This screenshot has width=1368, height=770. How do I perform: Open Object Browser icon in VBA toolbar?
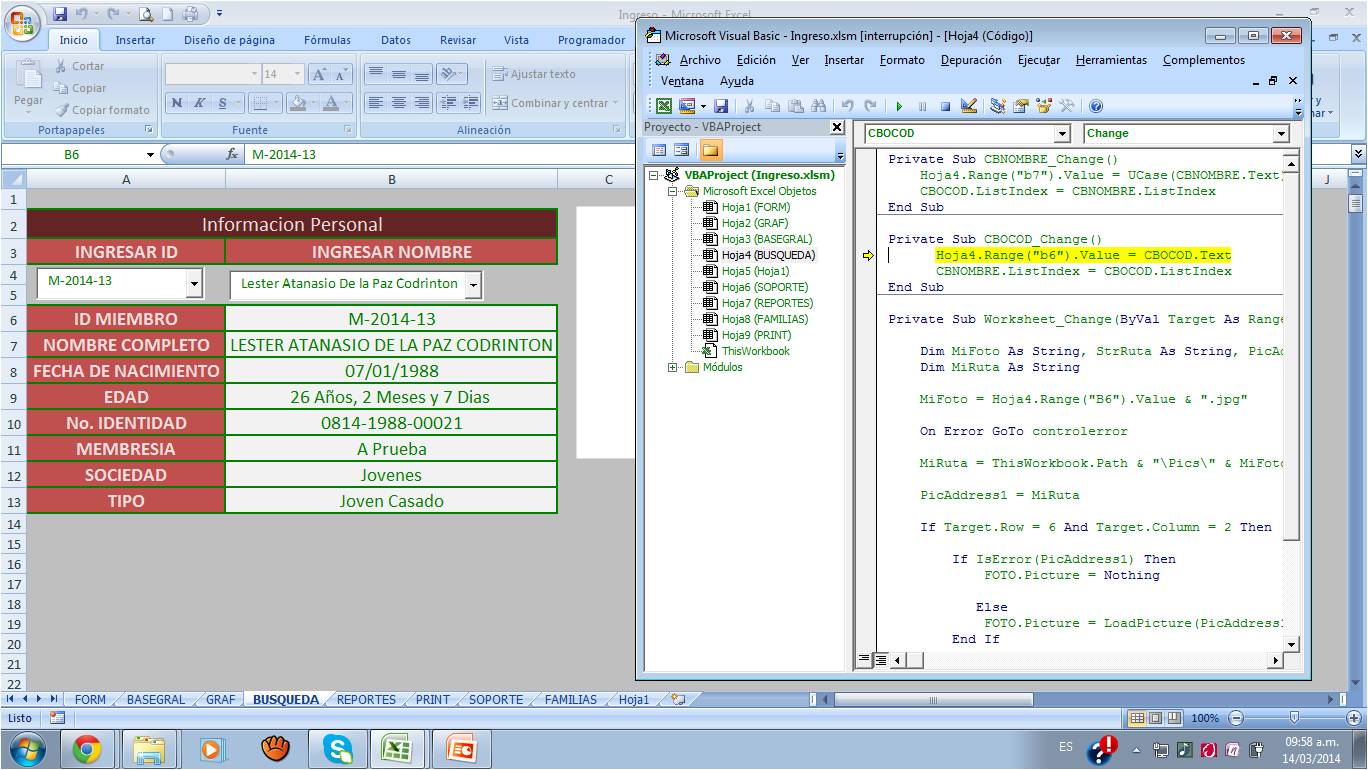pyautogui.click(x=1044, y=106)
